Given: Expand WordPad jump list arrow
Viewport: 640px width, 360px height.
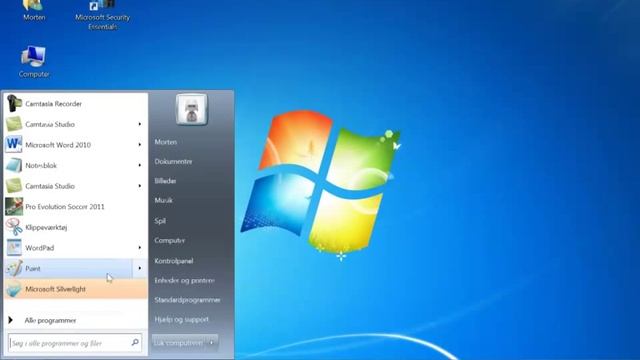Looking at the screenshot, I should (x=140, y=248).
